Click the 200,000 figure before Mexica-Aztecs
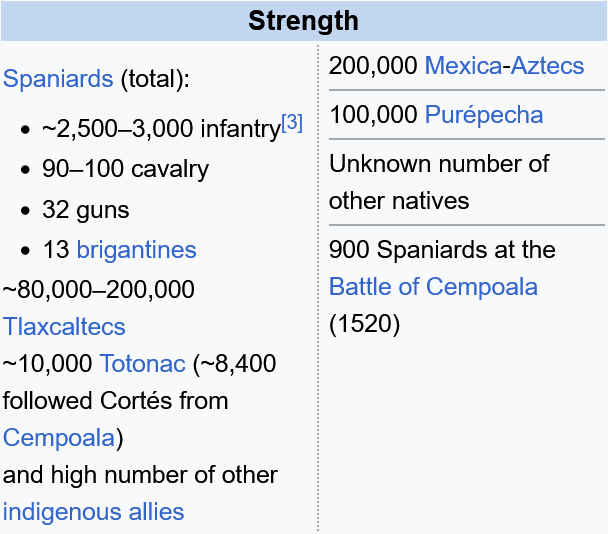608x534 pixels. click(x=373, y=65)
